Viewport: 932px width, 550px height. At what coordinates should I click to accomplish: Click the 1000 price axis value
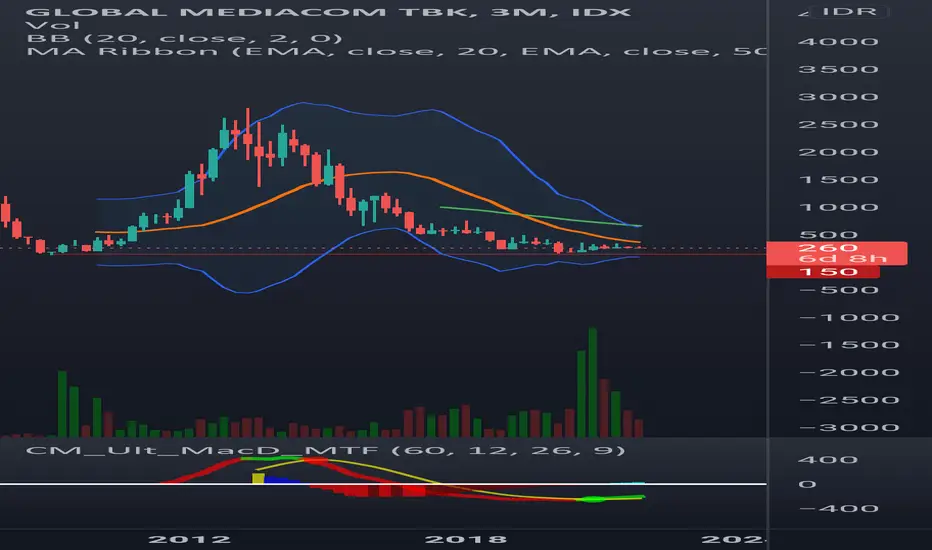coord(838,208)
